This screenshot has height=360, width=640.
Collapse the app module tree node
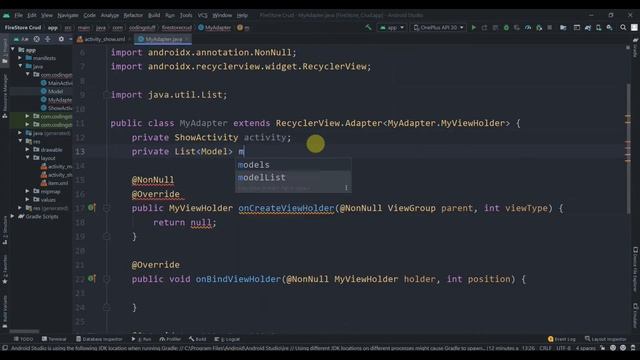tap(13, 49)
